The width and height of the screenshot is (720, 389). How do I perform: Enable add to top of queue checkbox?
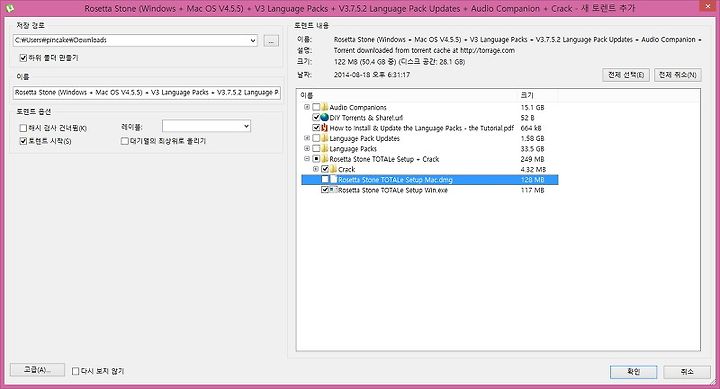[124, 141]
